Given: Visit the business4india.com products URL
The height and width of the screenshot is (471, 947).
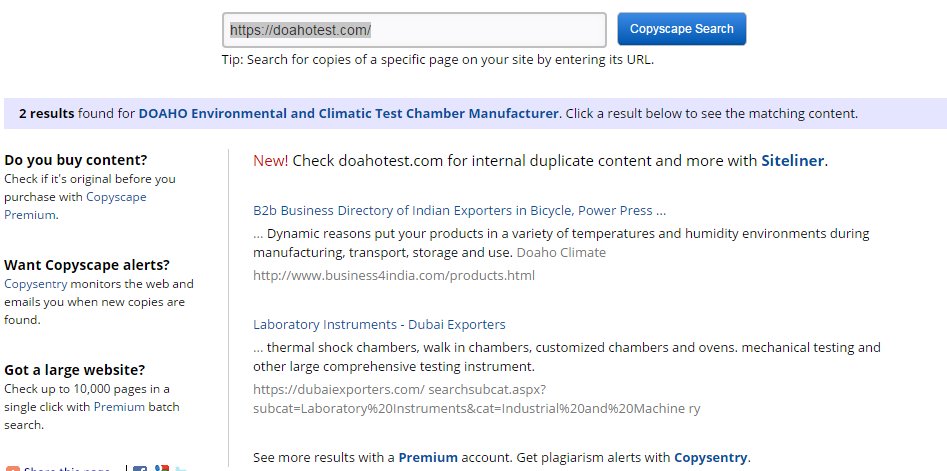Looking at the screenshot, I should (394, 275).
